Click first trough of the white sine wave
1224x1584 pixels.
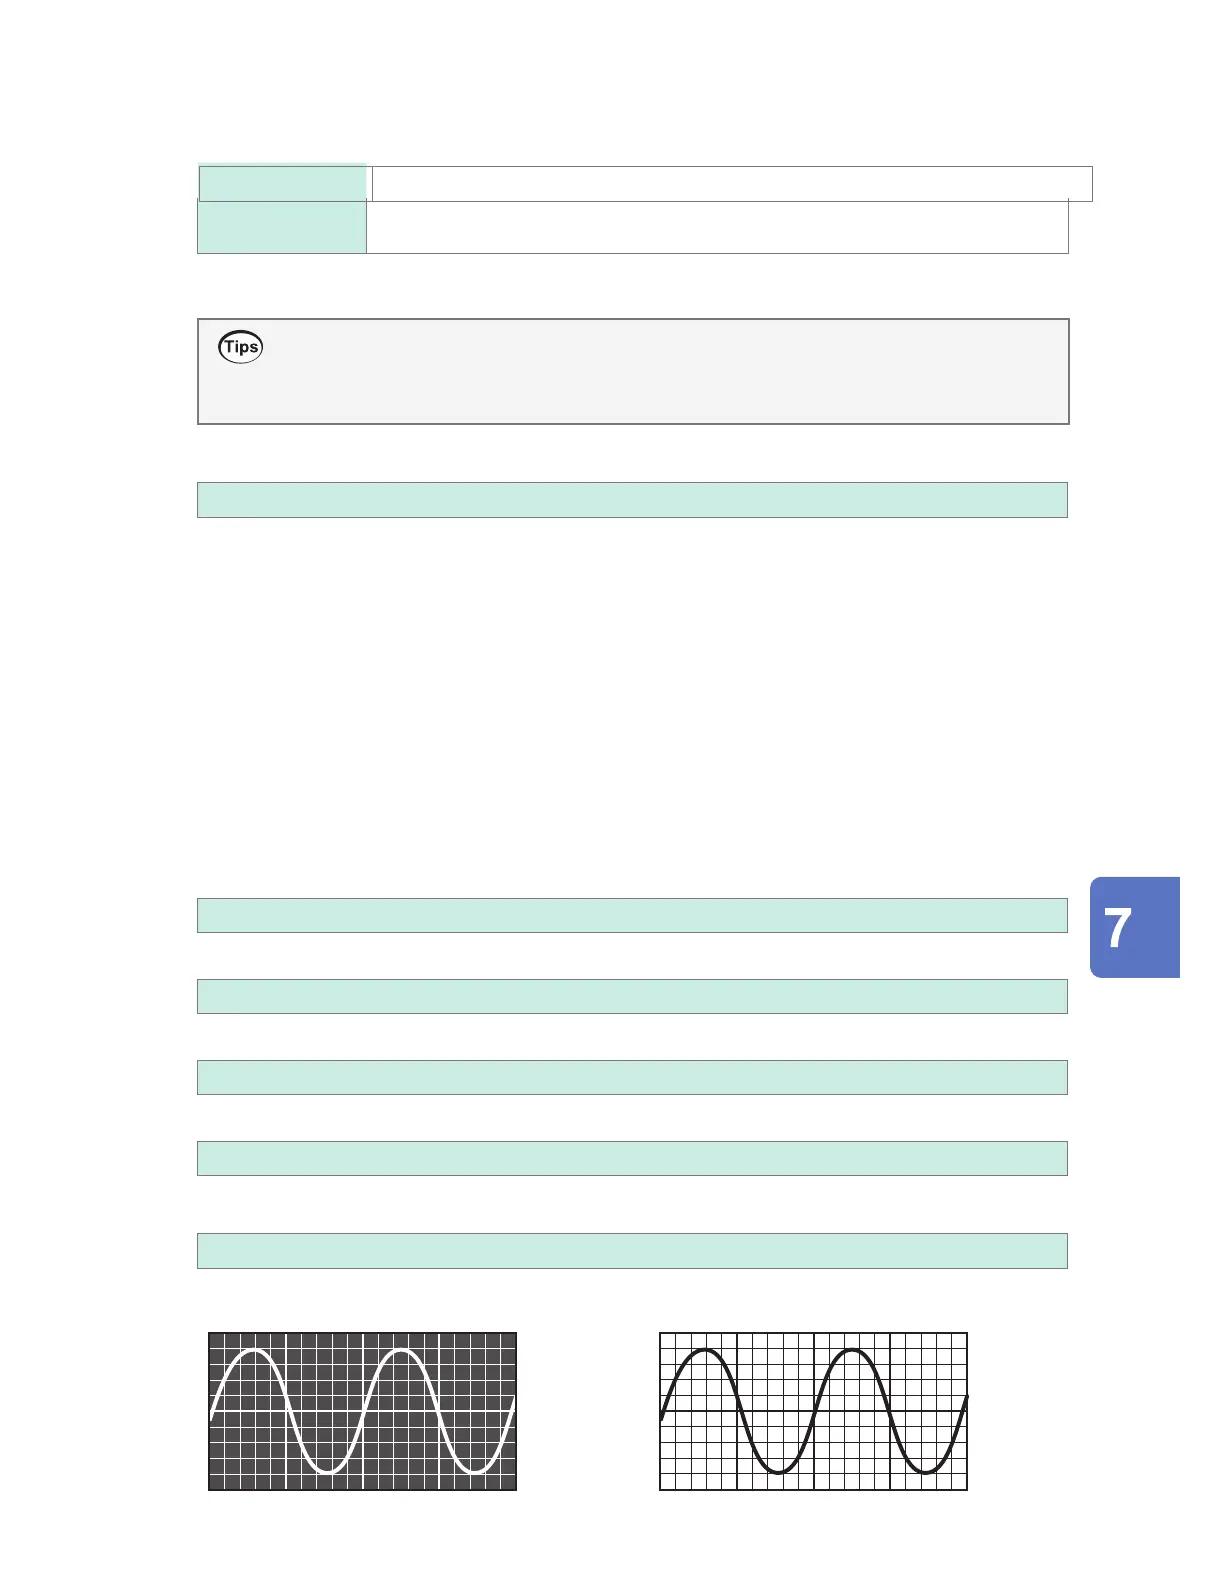point(329,1471)
